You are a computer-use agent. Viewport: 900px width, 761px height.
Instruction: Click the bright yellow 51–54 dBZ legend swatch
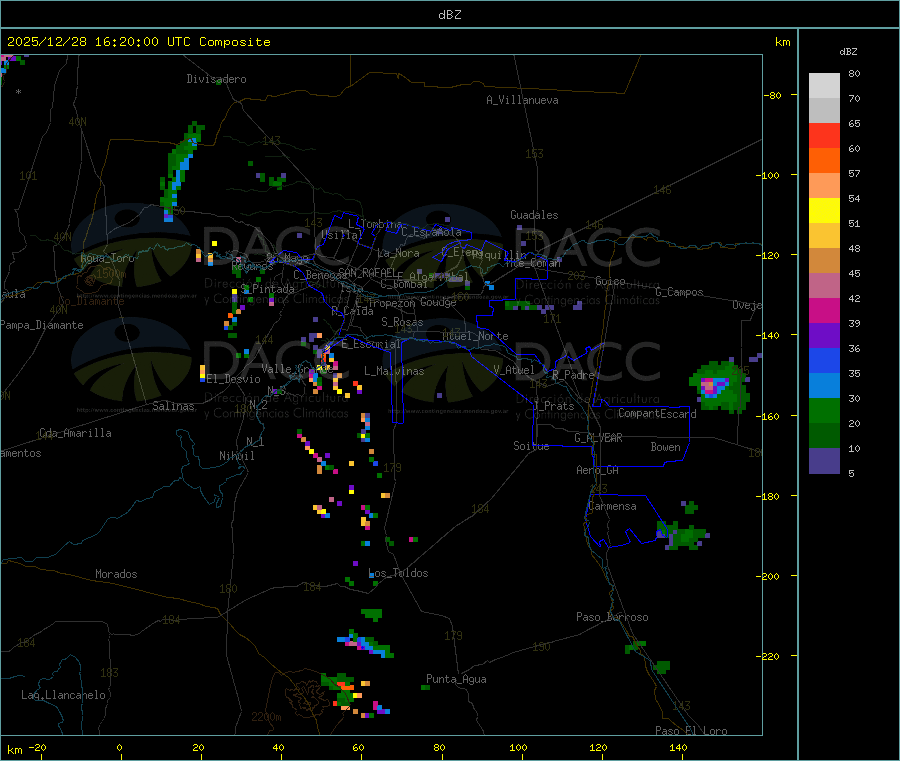pyautogui.click(x=824, y=211)
